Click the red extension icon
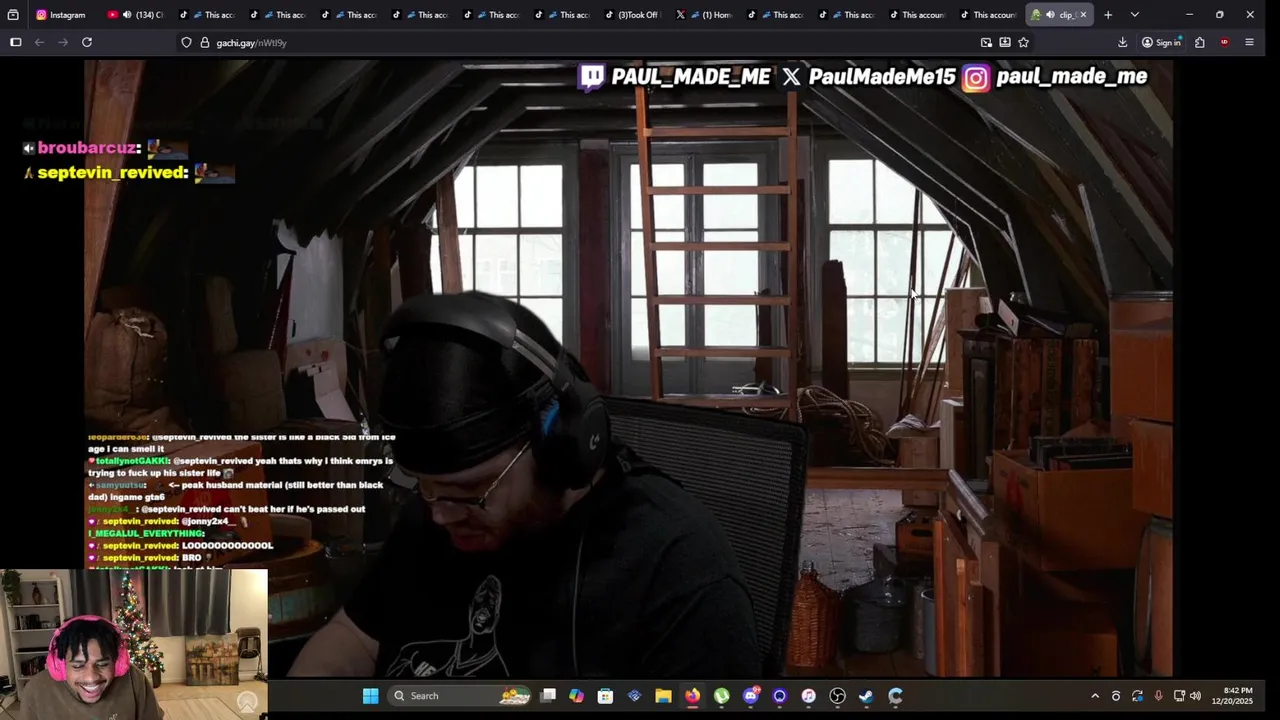The width and height of the screenshot is (1280, 720). 1224,42
